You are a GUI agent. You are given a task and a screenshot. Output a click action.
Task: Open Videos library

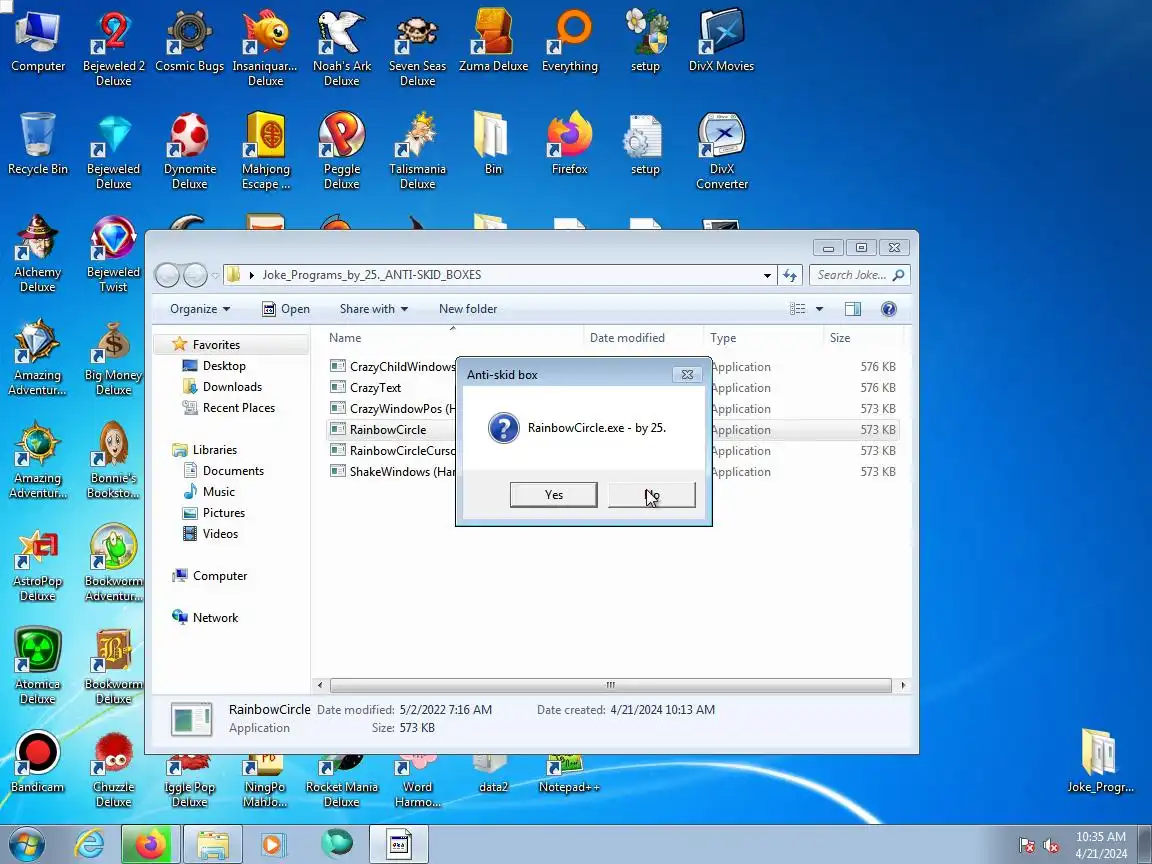point(220,534)
